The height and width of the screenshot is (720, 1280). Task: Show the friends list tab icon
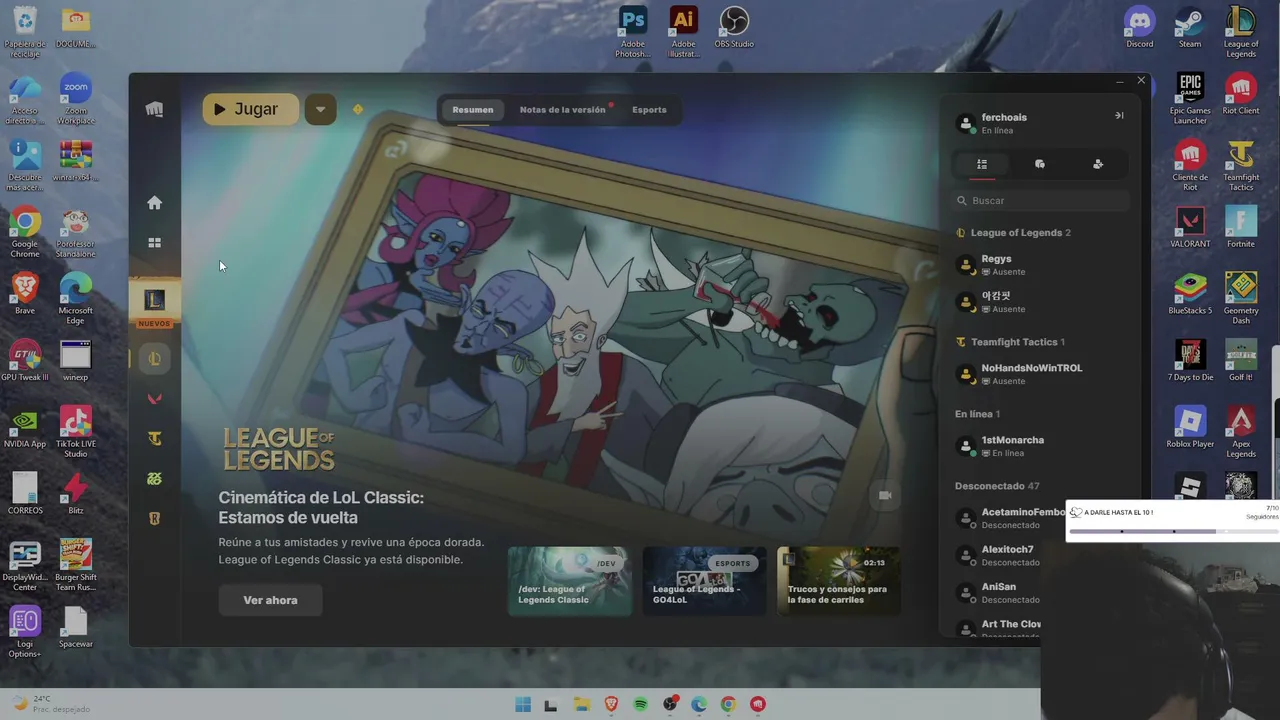point(982,164)
